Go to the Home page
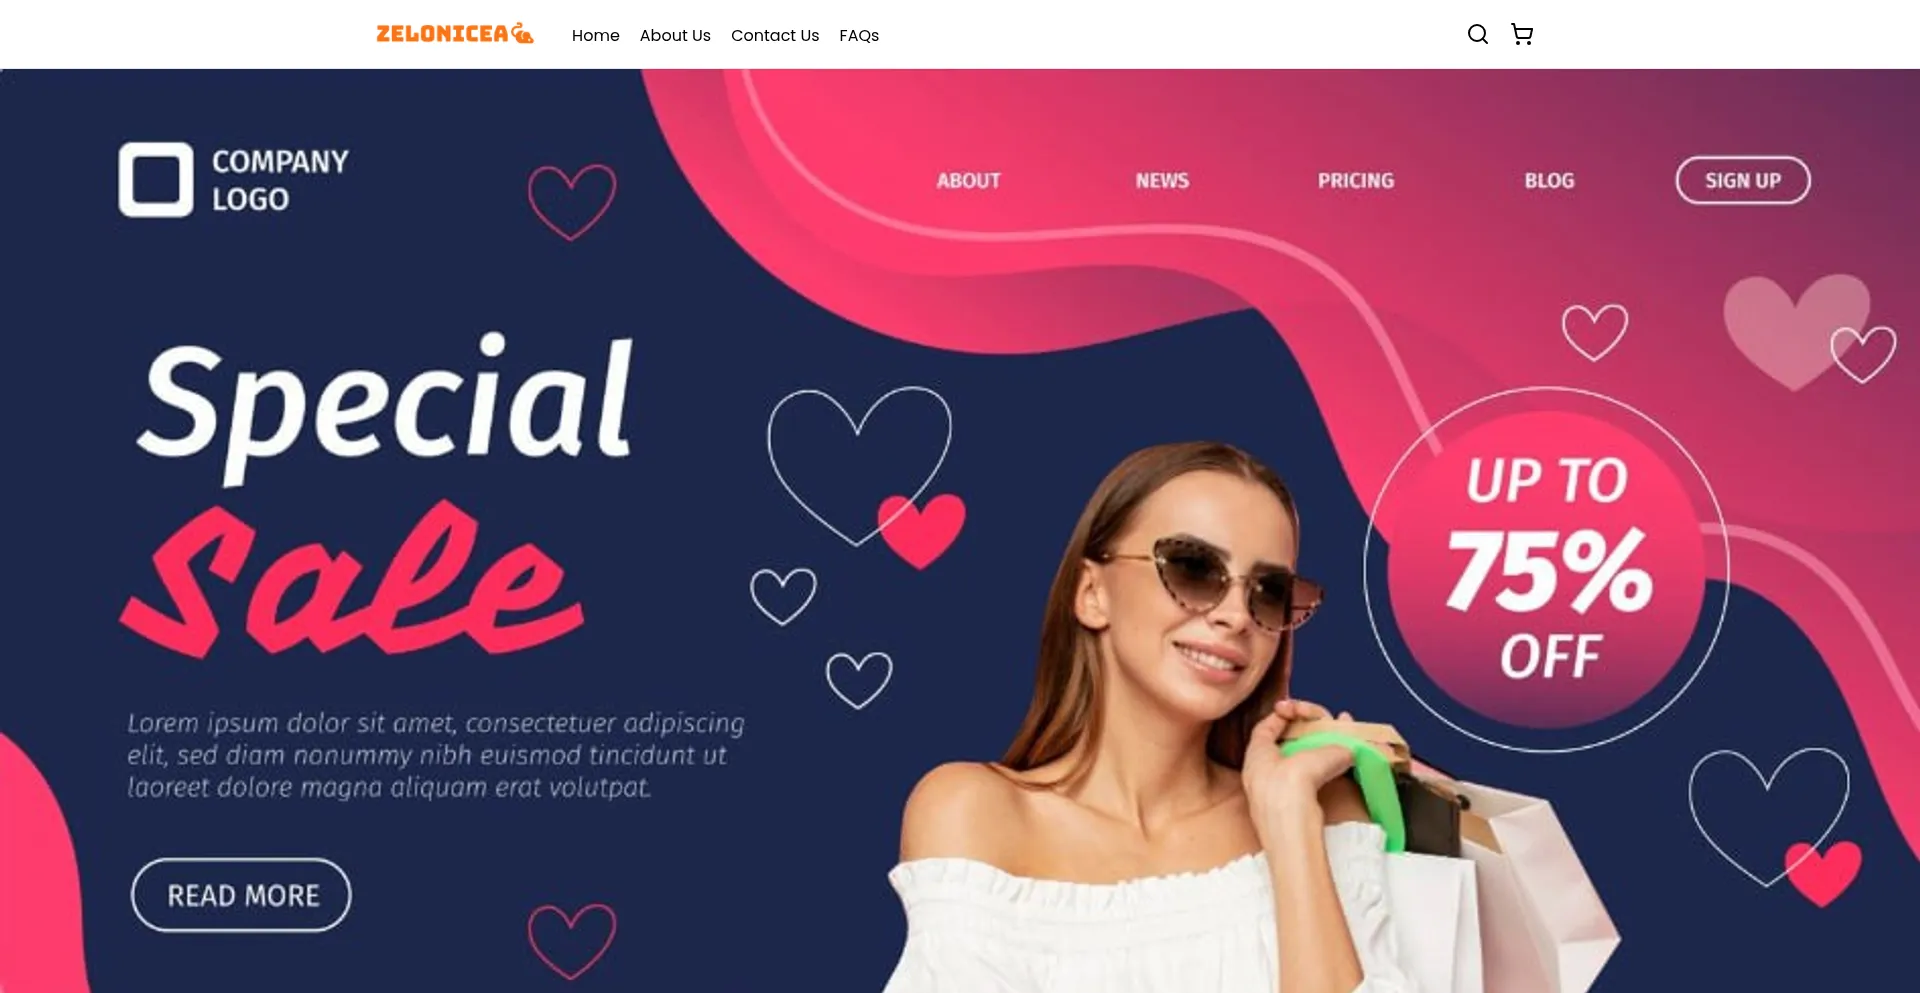The height and width of the screenshot is (993, 1920). tap(596, 35)
